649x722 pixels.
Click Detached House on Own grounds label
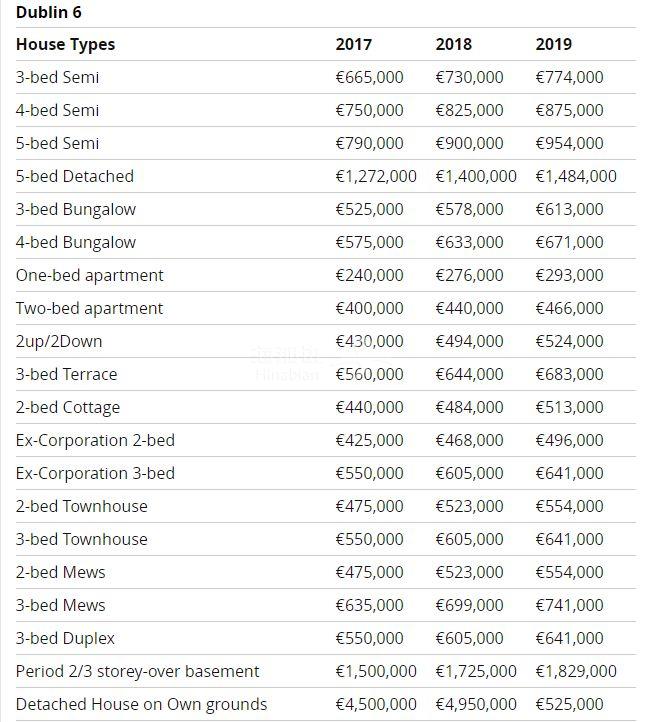coord(141,704)
